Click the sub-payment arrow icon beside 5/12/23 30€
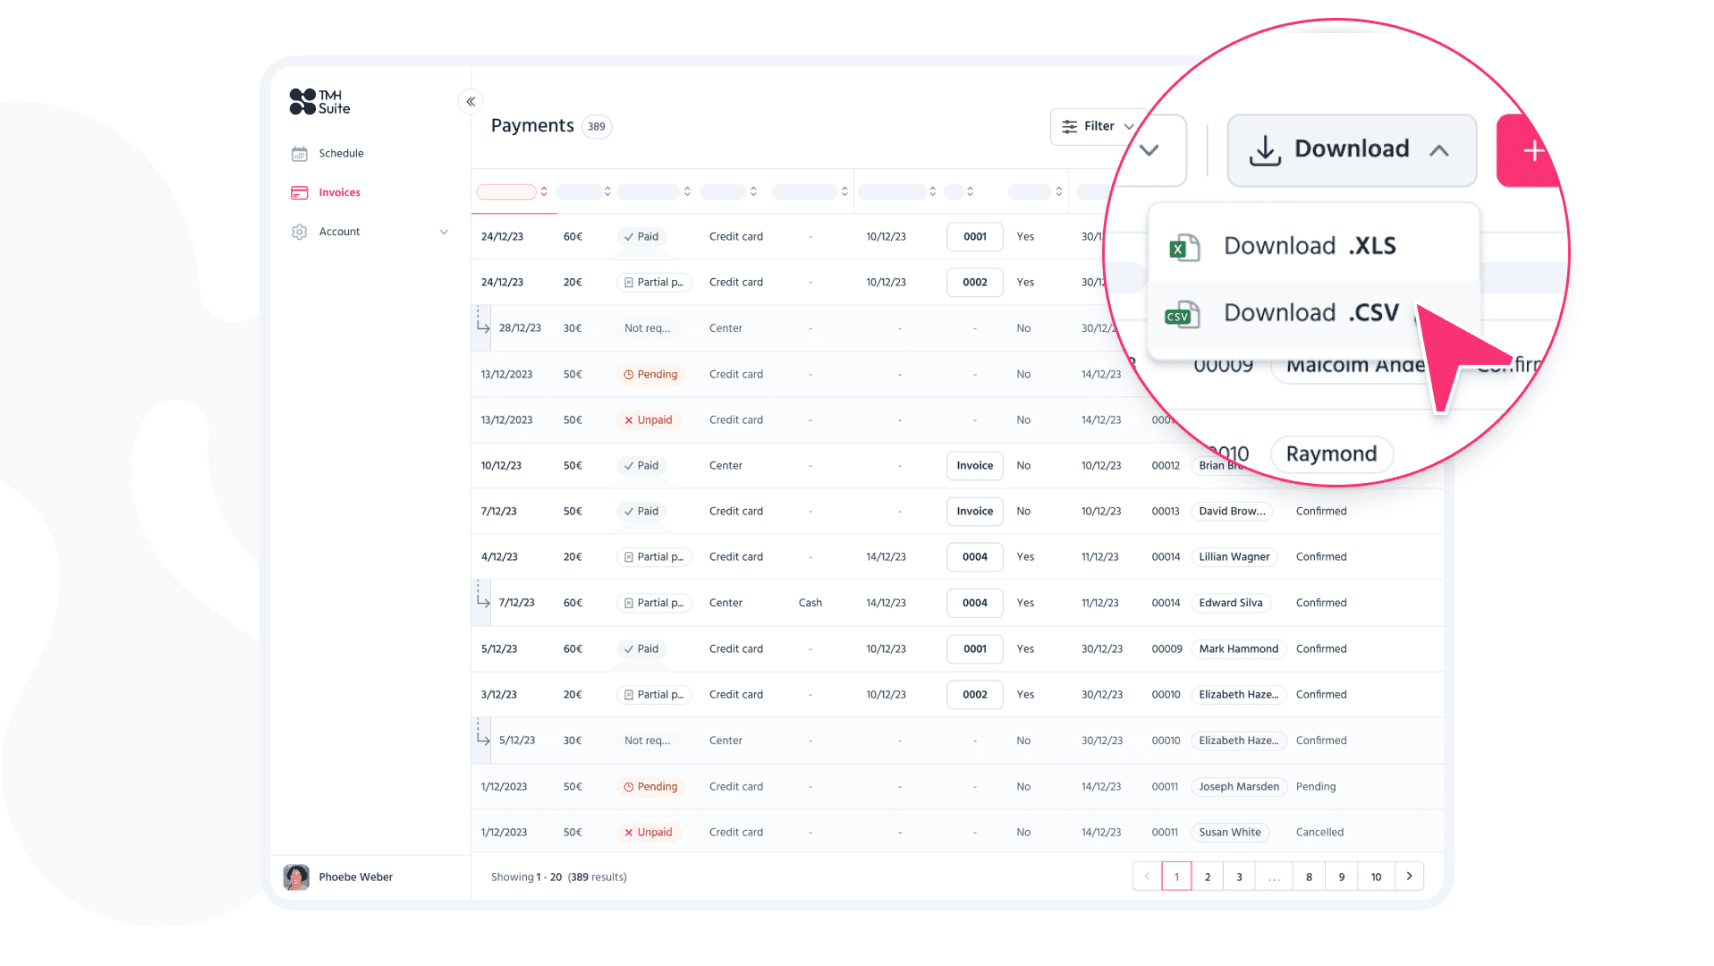This screenshot has width=1714, height=966. click(x=483, y=735)
